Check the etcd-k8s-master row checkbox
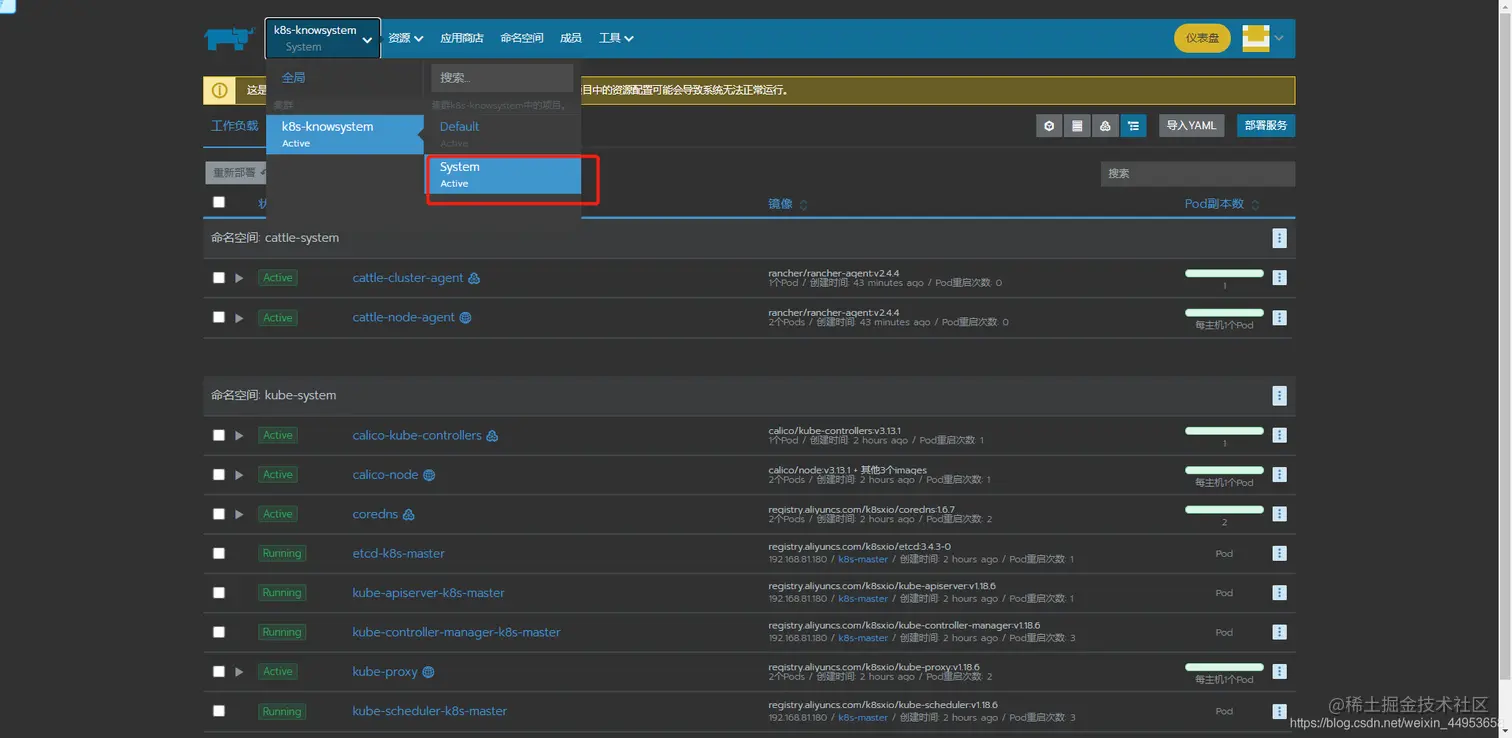The width and height of the screenshot is (1512, 738). pyautogui.click(x=219, y=553)
